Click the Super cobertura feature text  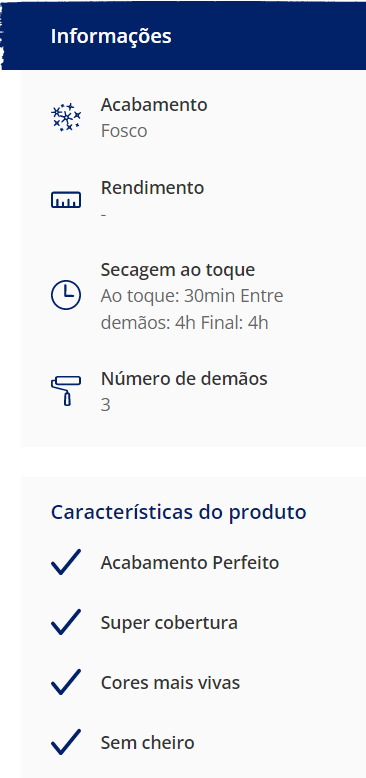(x=169, y=623)
